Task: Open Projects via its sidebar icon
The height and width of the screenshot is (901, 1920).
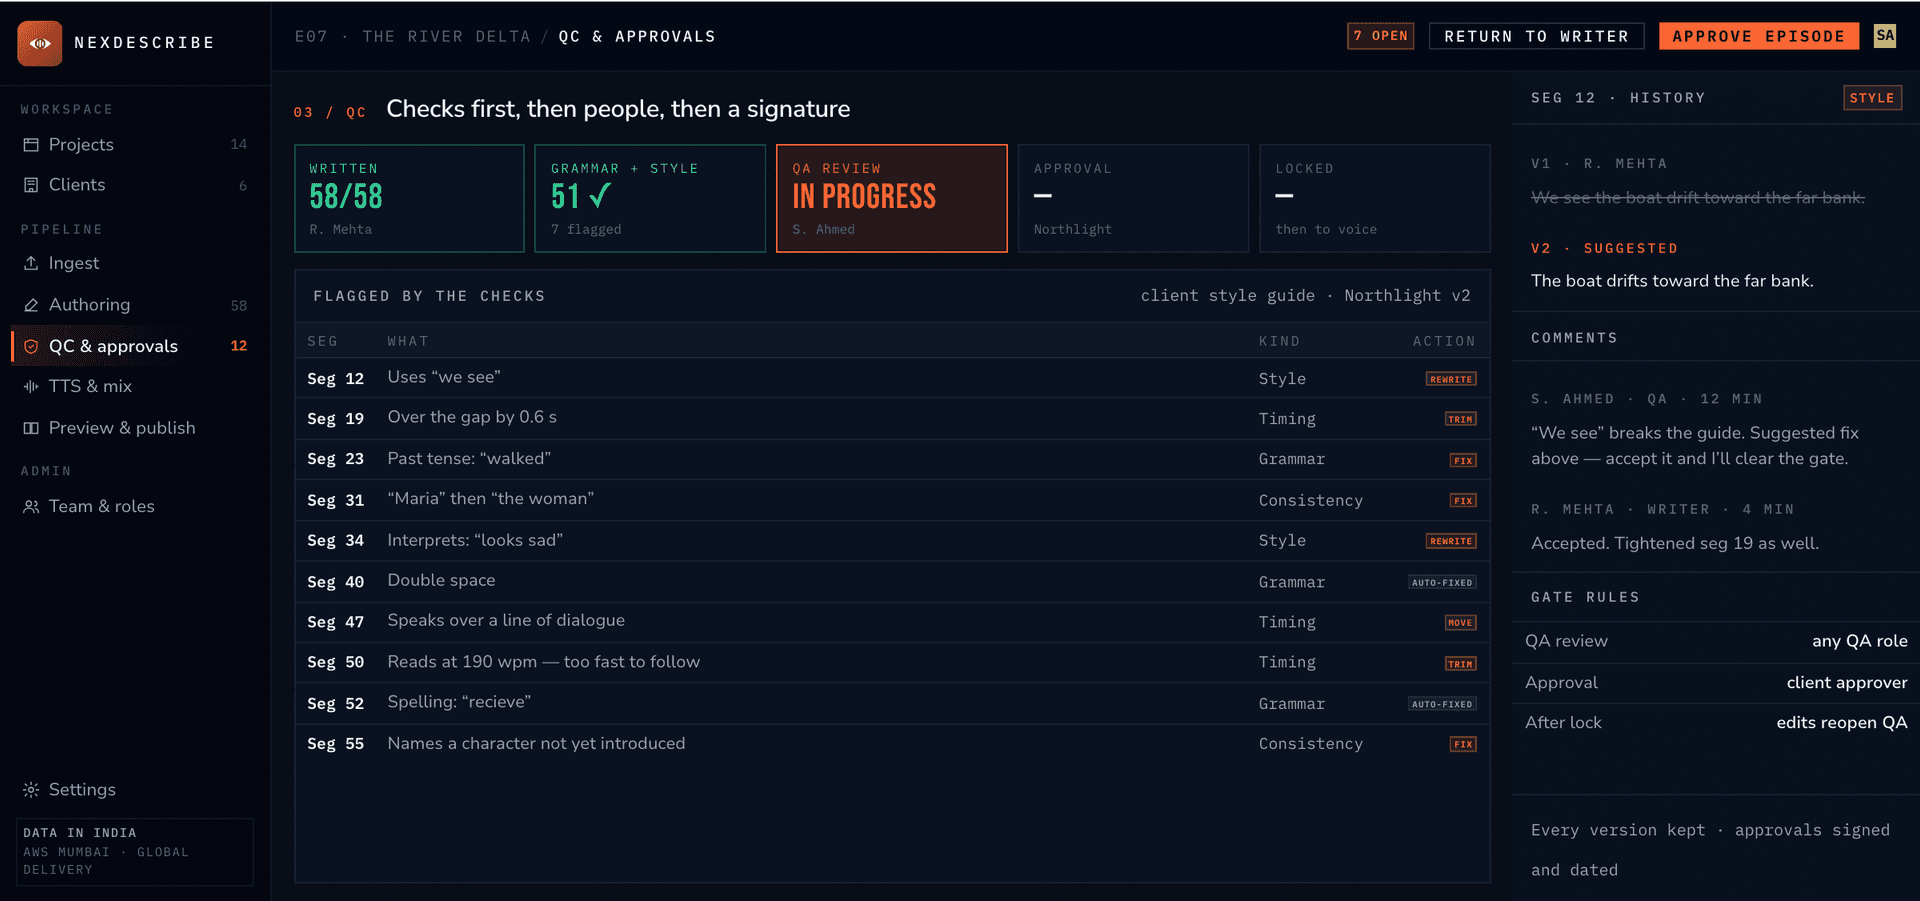Action: 31,145
